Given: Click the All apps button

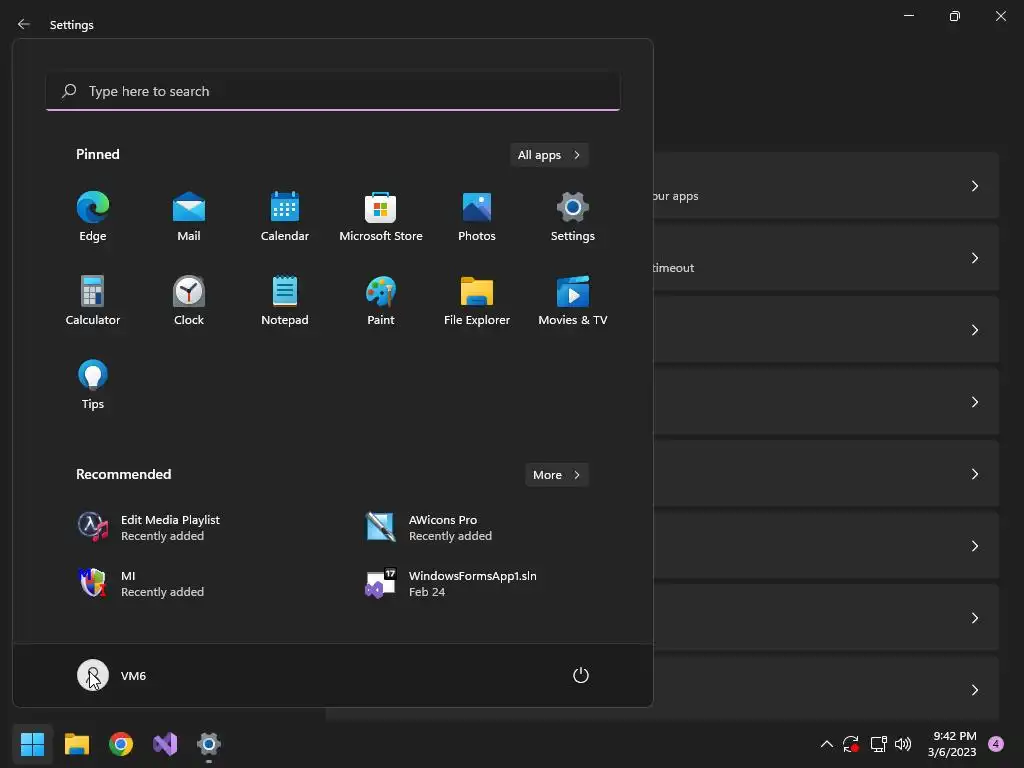Looking at the screenshot, I should 549,155.
